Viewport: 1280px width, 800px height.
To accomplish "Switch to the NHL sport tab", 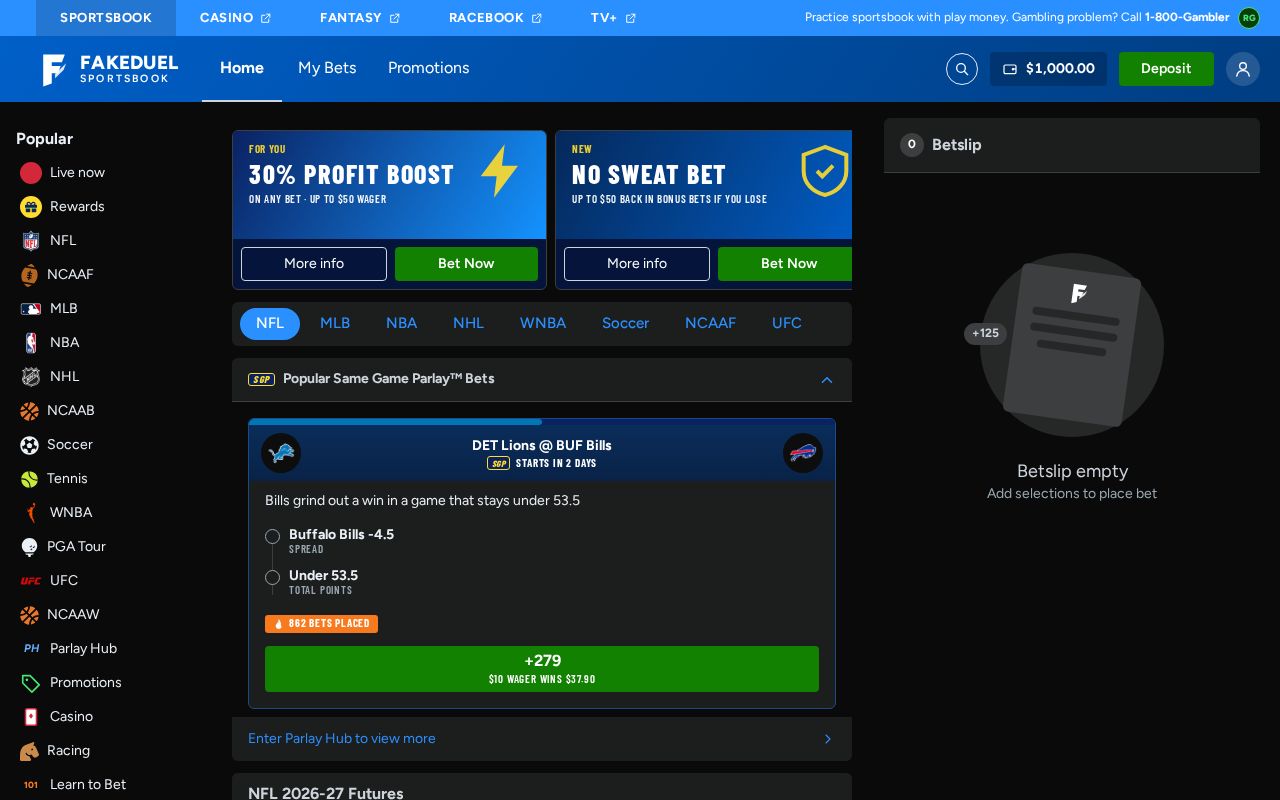I will (468, 324).
